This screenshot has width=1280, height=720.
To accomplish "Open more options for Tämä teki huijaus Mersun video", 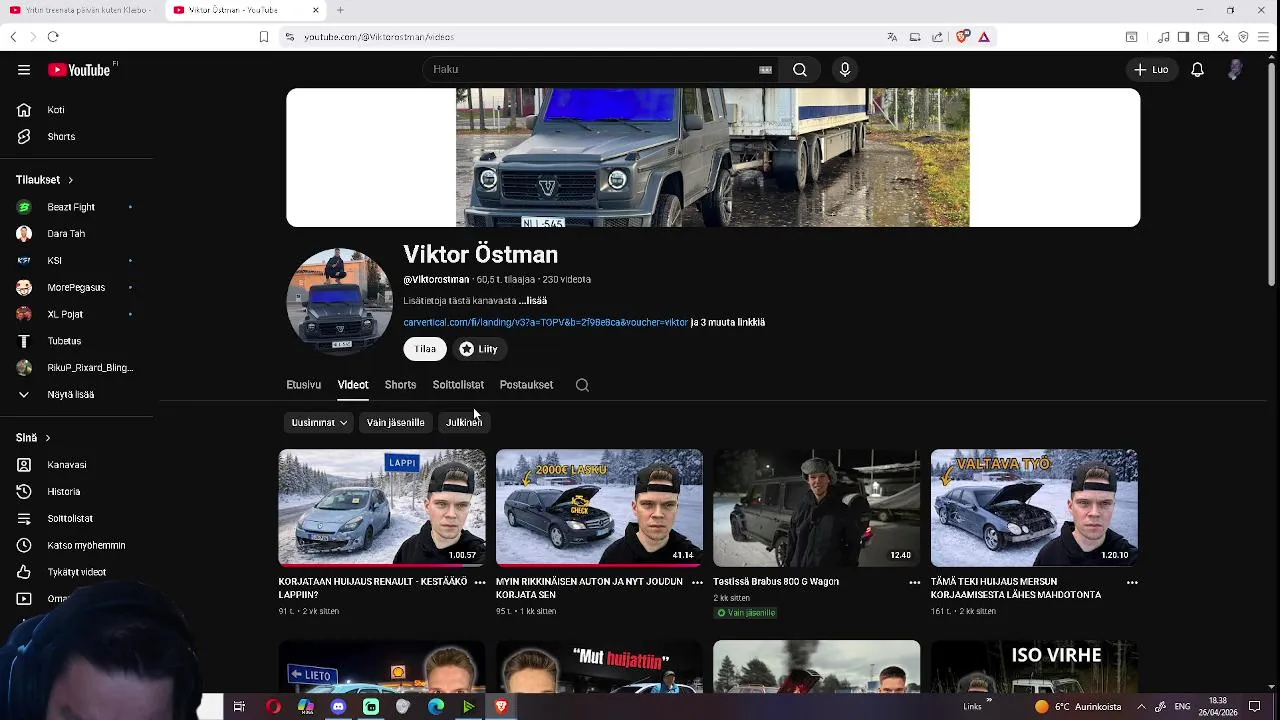I will pyautogui.click(x=1132, y=582).
